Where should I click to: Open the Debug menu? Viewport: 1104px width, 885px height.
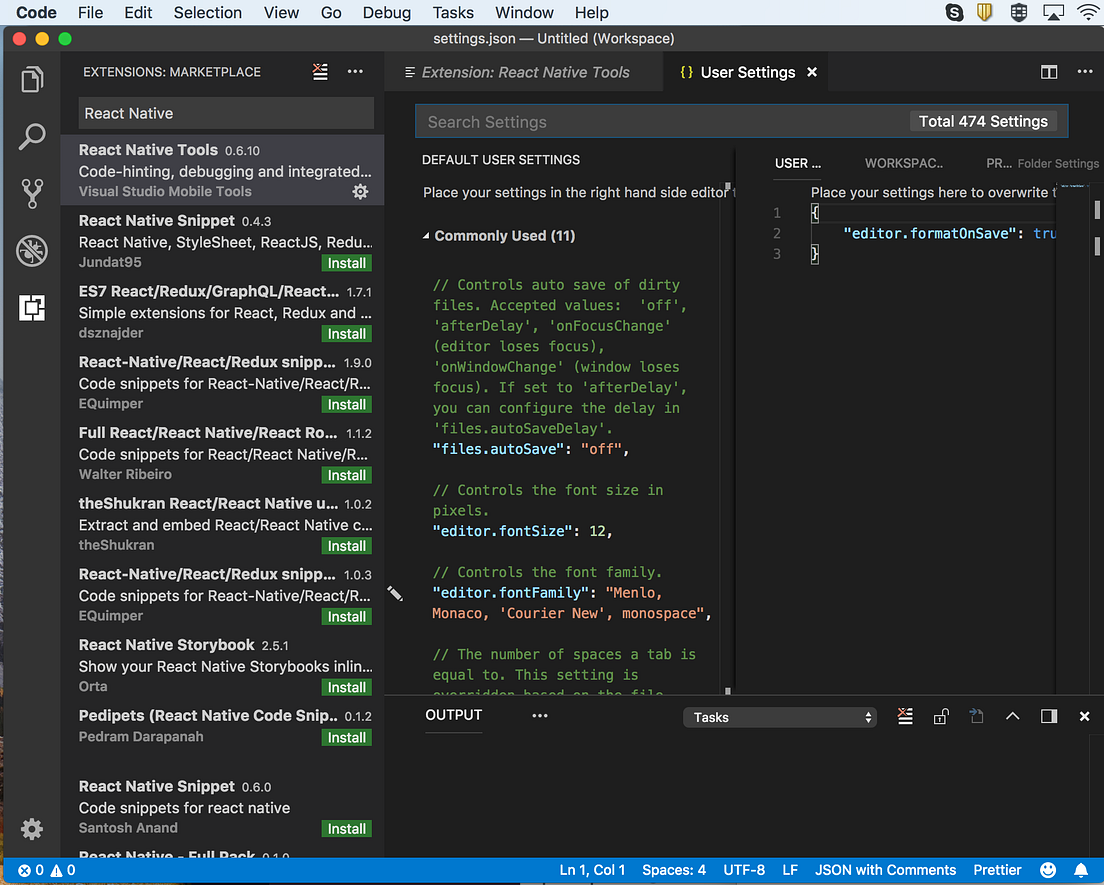click(x=386, y=13)
